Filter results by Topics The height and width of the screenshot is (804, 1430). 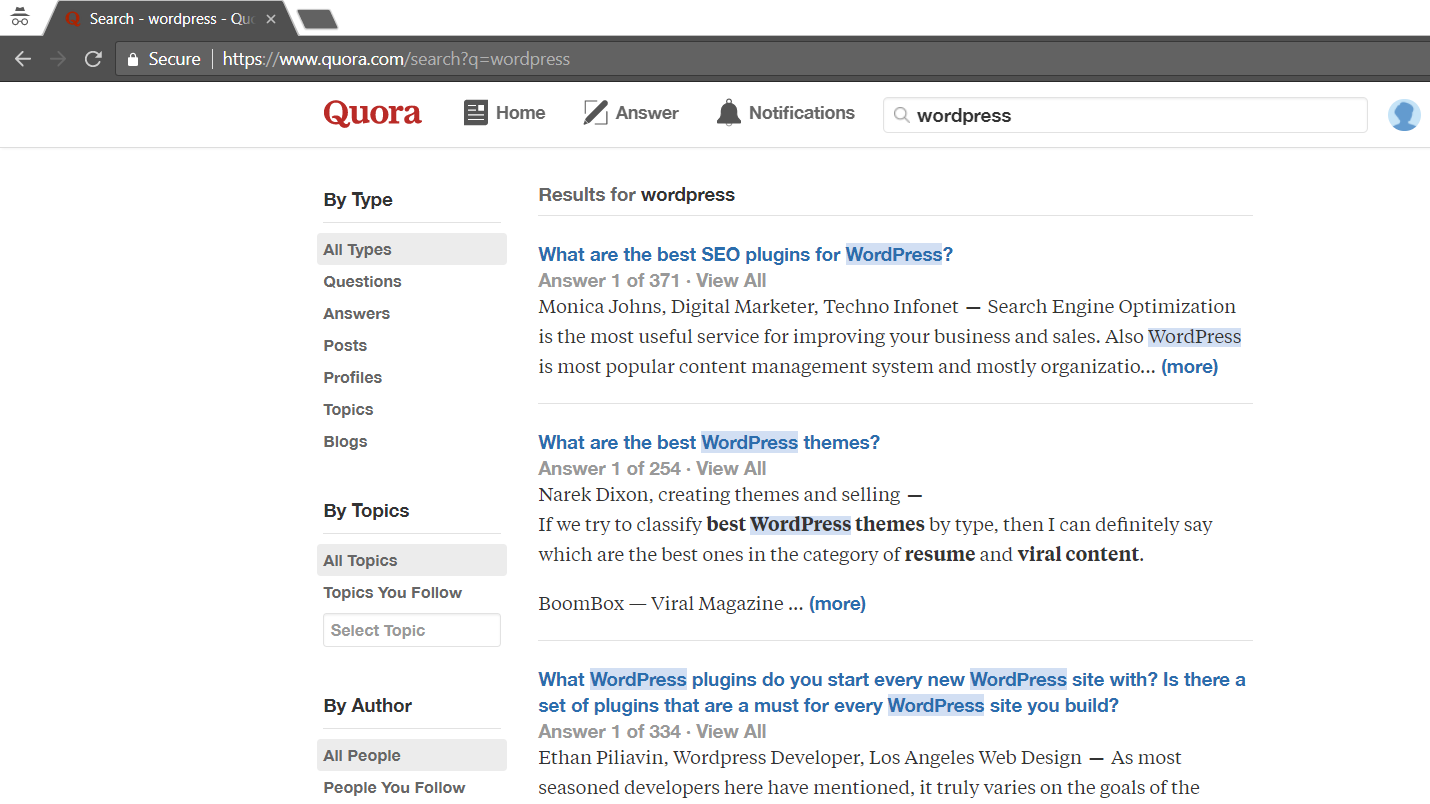348,409
